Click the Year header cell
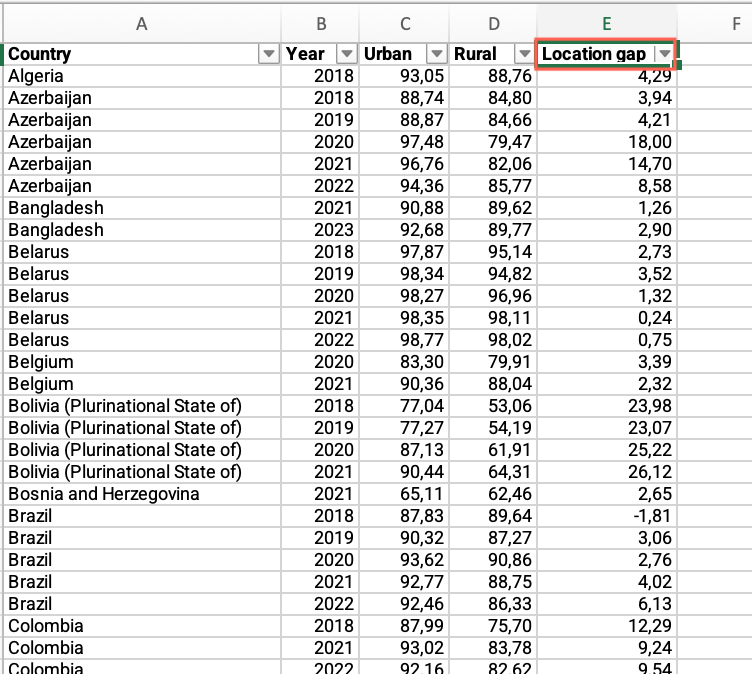The width and height of the screenshot is (752, 674). pyautogui.click(x=320, y=54)
